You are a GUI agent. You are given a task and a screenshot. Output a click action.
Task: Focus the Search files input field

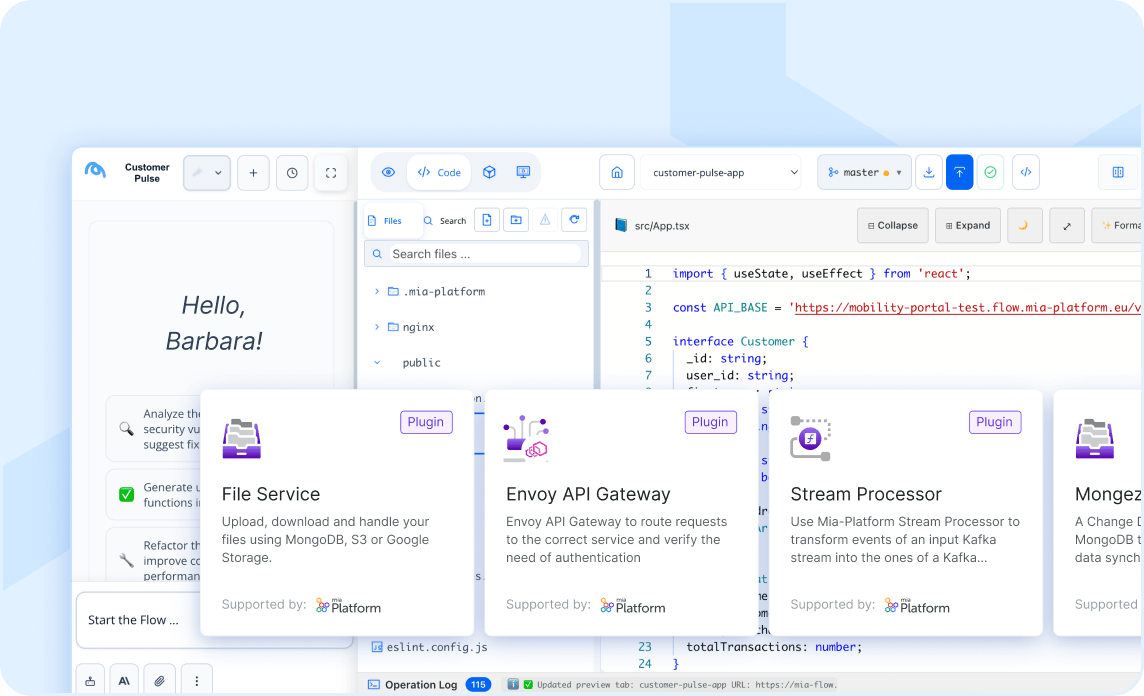(476, 254)
